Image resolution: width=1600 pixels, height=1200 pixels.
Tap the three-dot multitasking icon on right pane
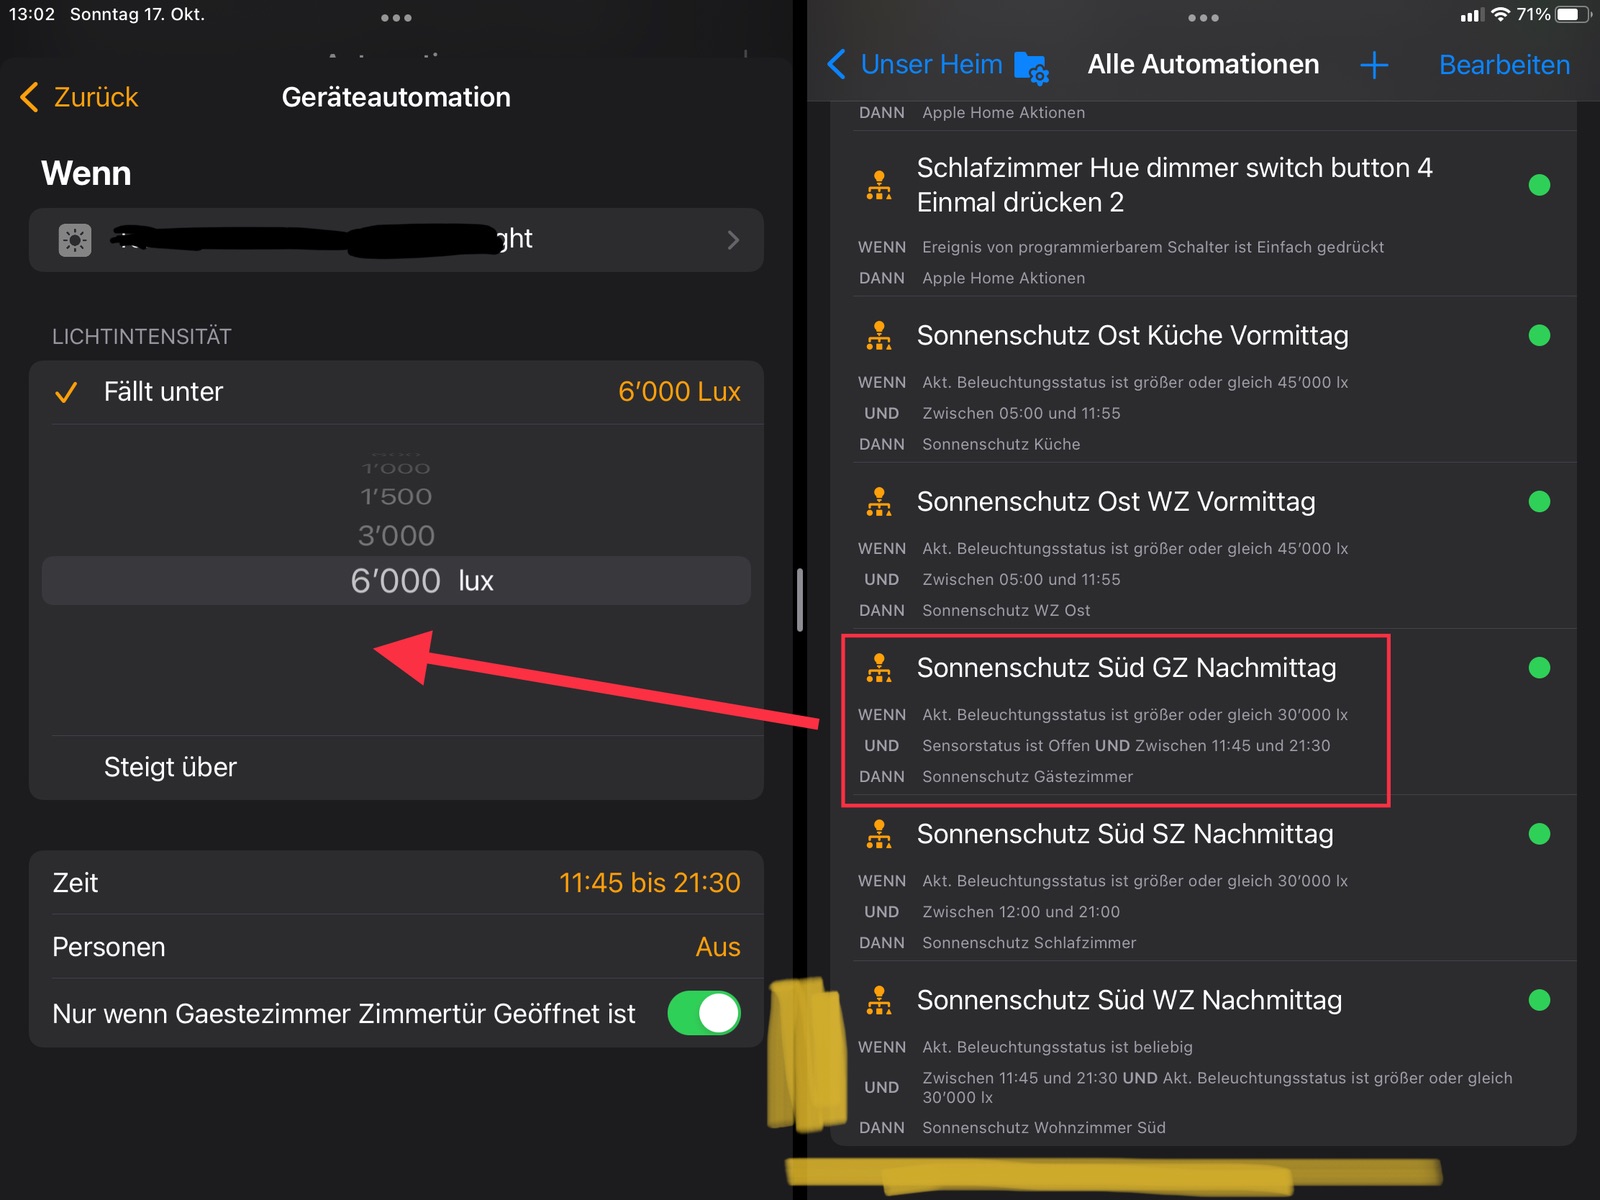(x=1203, y=18)
